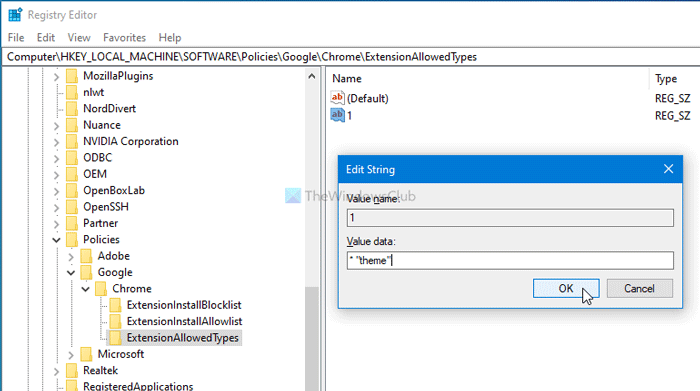Select the Policies folder icon

click(x=72, y=240)
